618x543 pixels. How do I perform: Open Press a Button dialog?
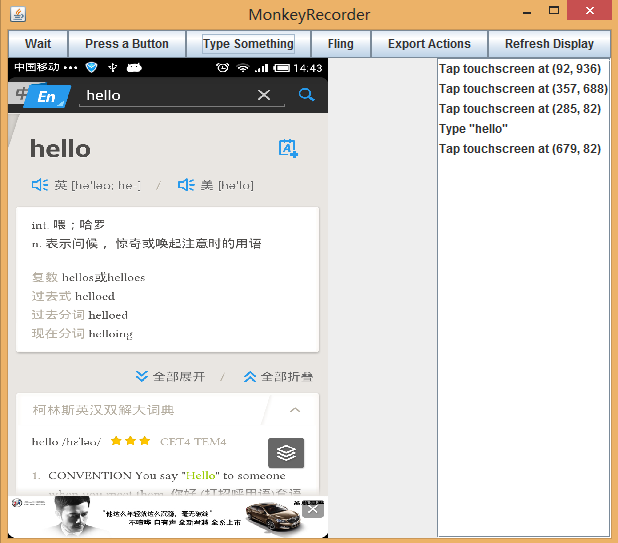click(x=127, y=44)
